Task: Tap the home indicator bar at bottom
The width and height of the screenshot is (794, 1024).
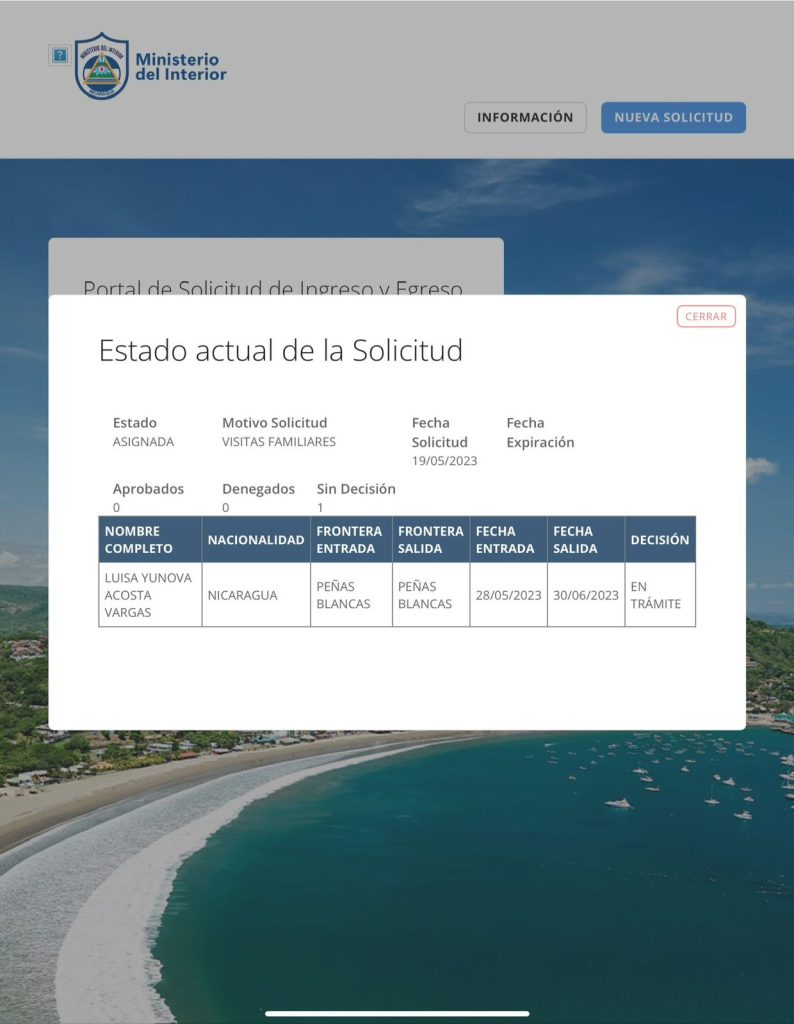Action: 397,1014
